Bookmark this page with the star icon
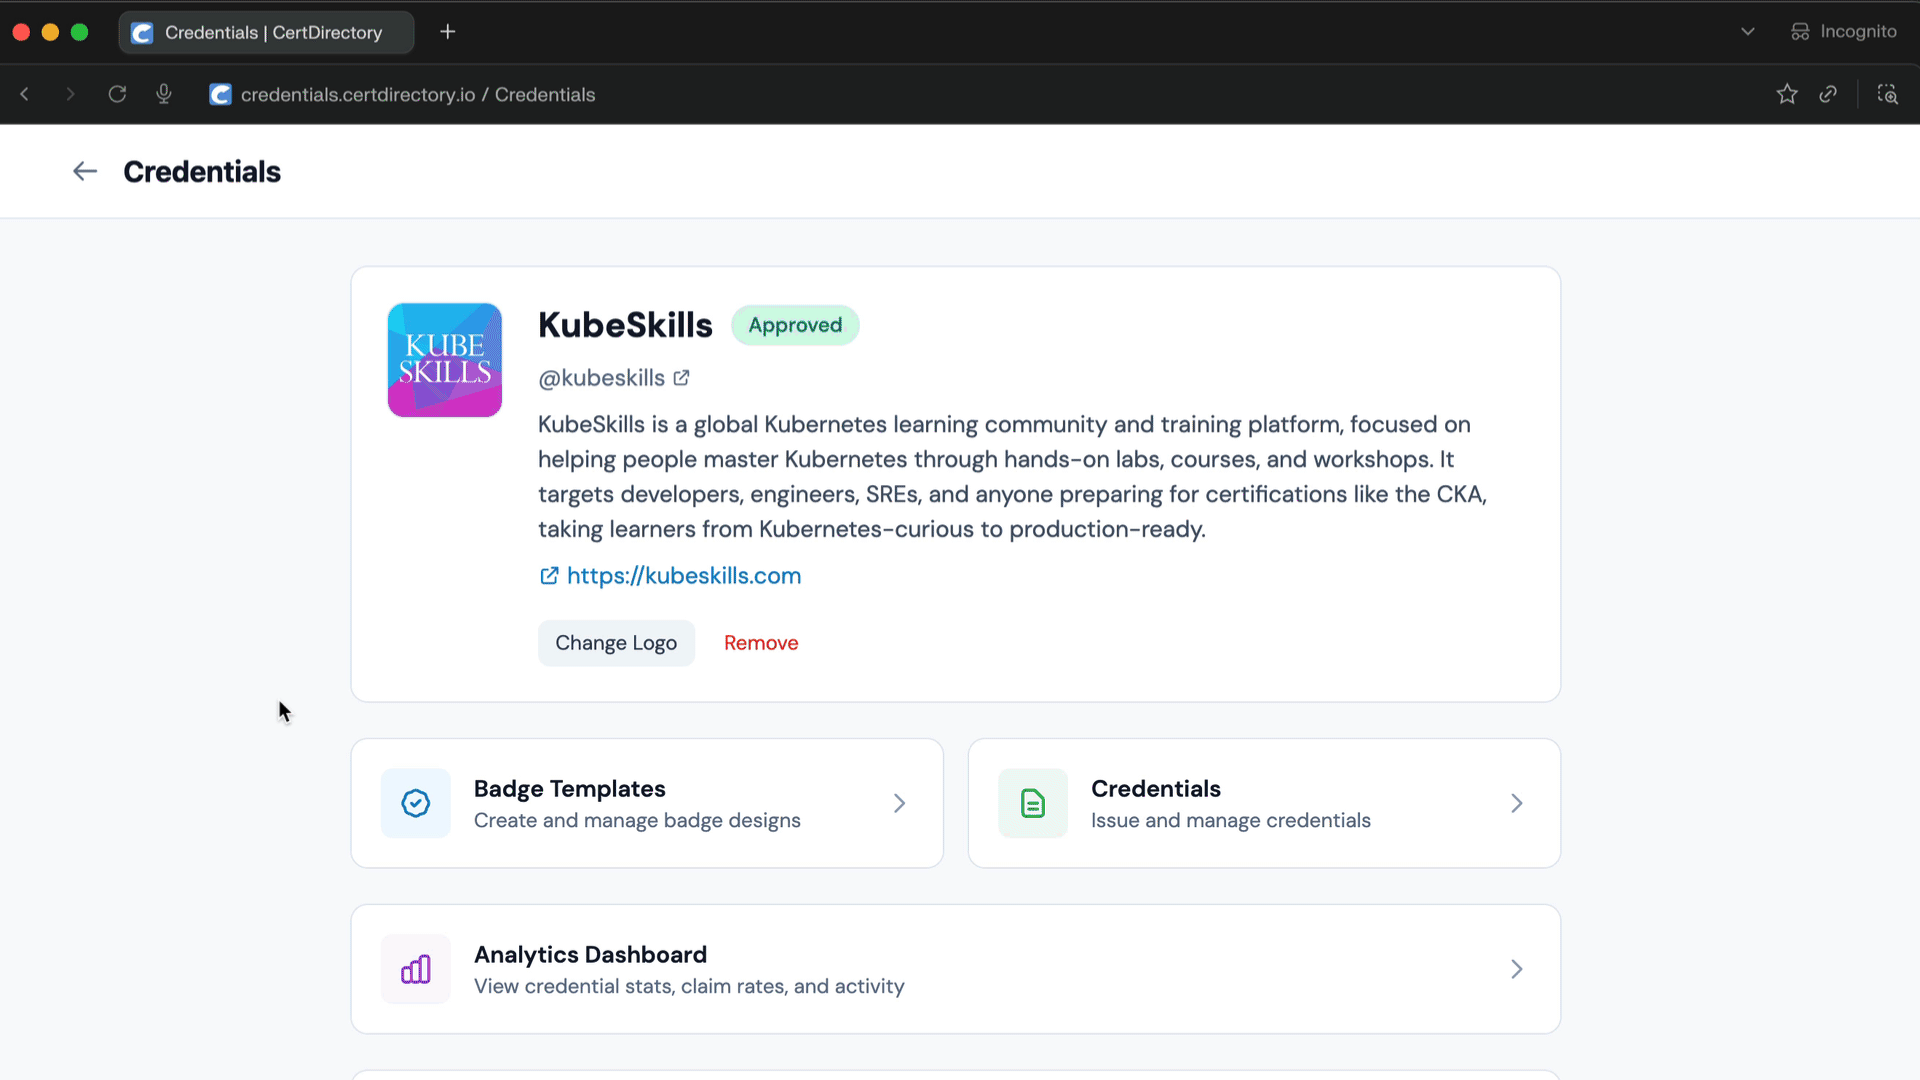The height and width of the screenshot is (1080, 1920). point(1787,94)
